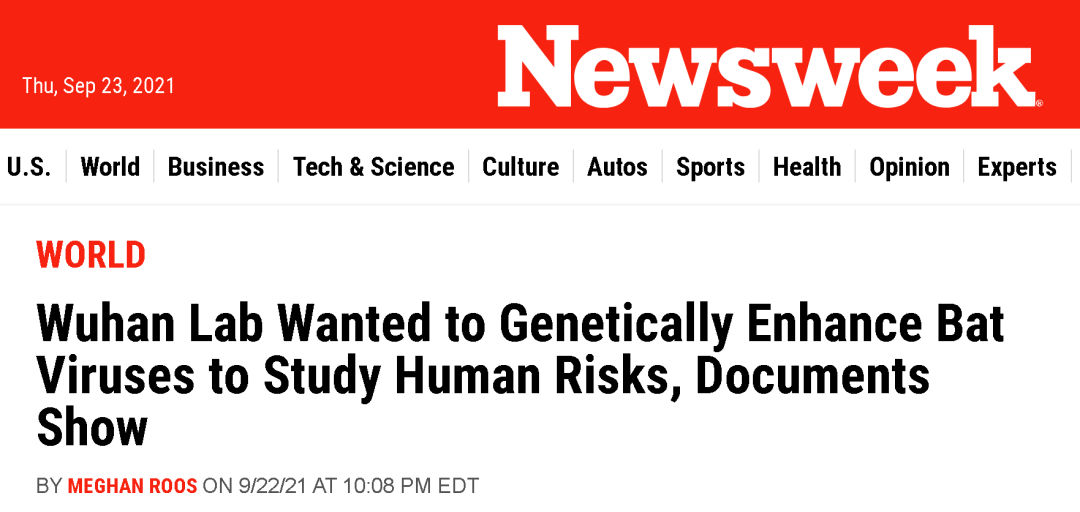The image size is (1080, 512).
Task: Open the Sports section
Action: [x=710, y=167]
